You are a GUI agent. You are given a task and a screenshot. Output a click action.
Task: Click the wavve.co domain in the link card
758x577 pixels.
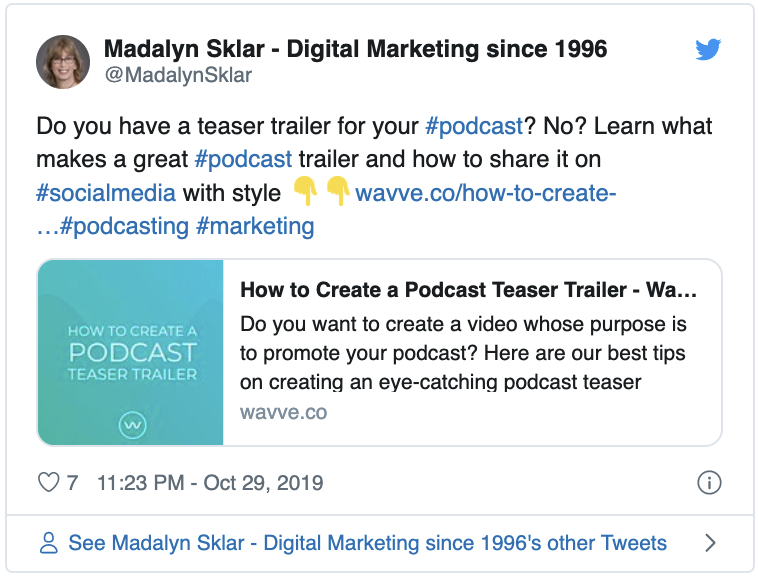pos(283,412)
